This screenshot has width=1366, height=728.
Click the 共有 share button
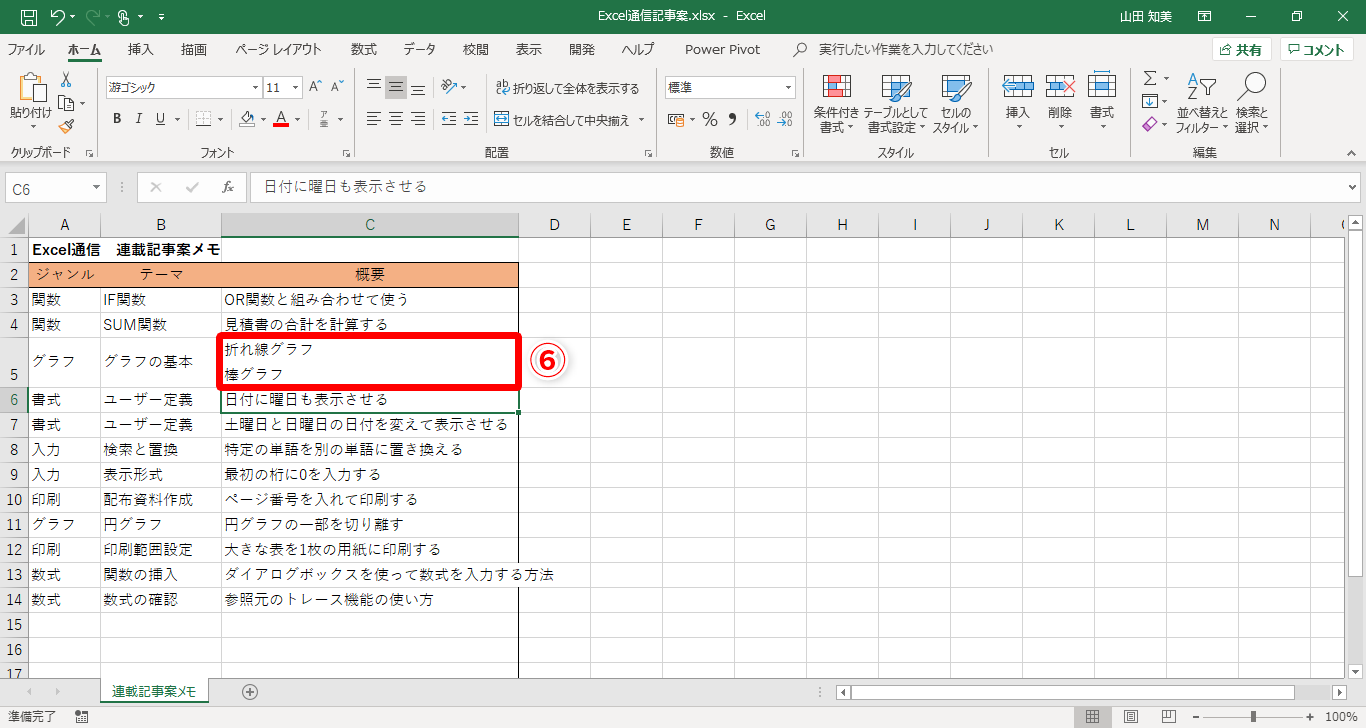tap(1241, 50)
